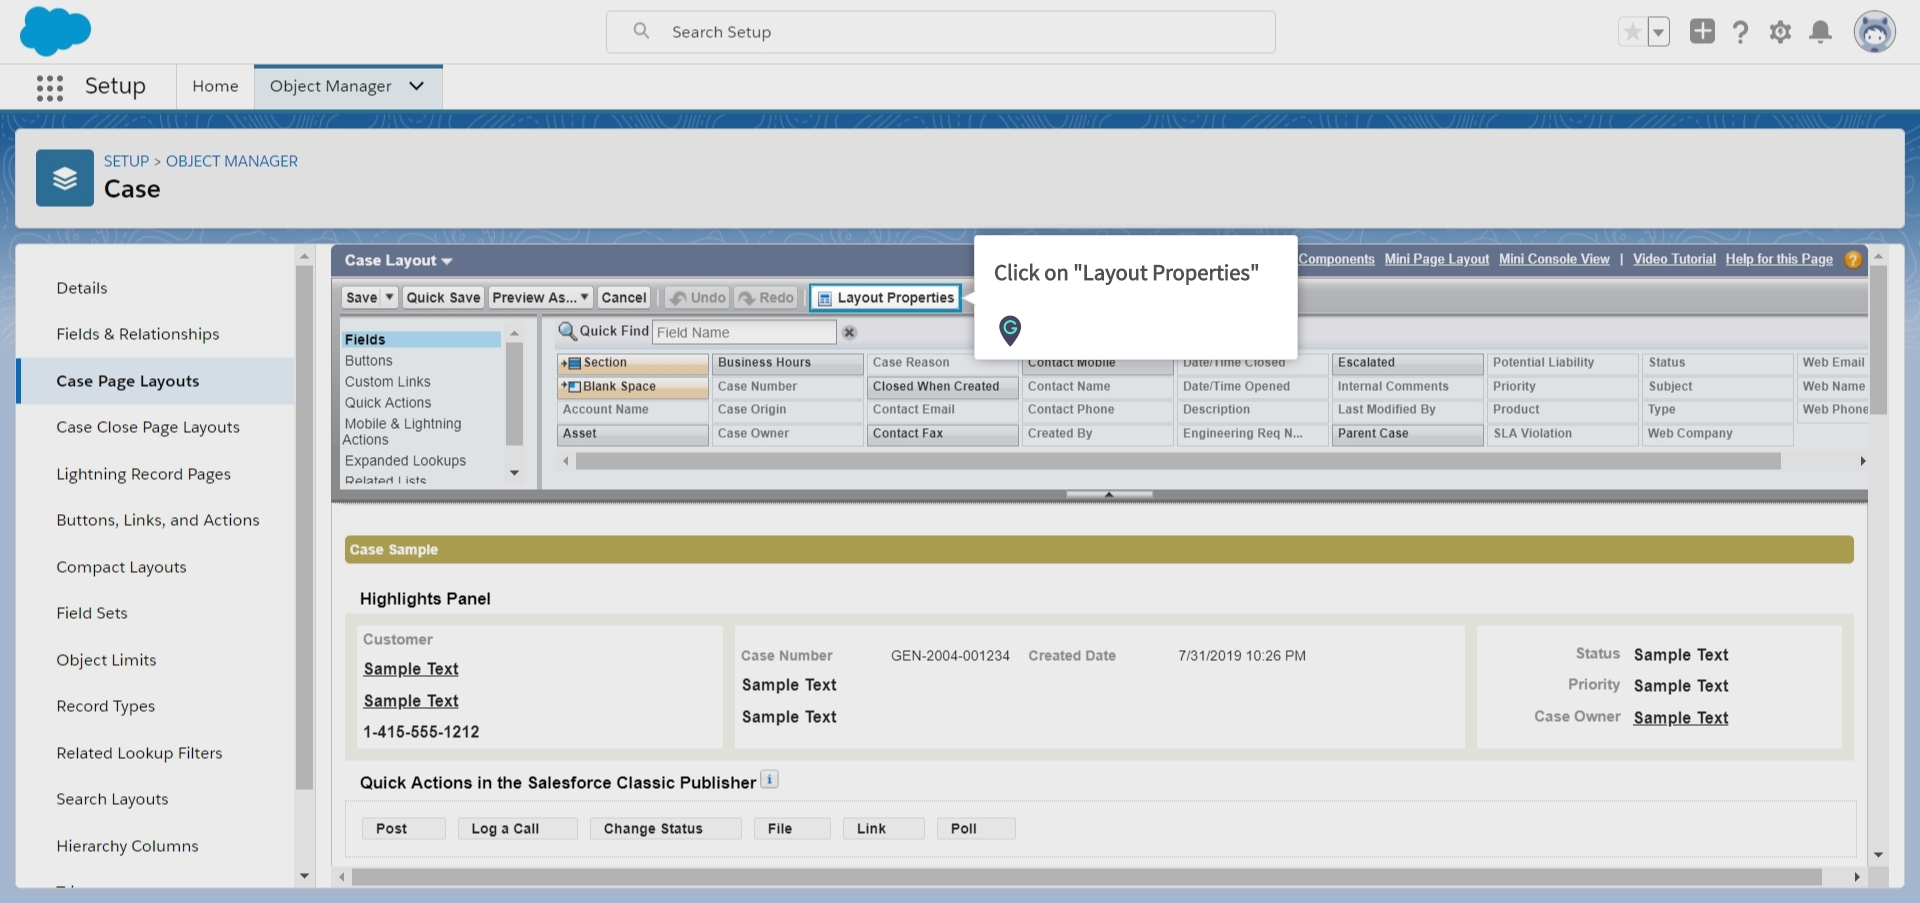Click the favorites star icon
The height and width of the screenshot is (903, 1920).
click(1632, 32)
